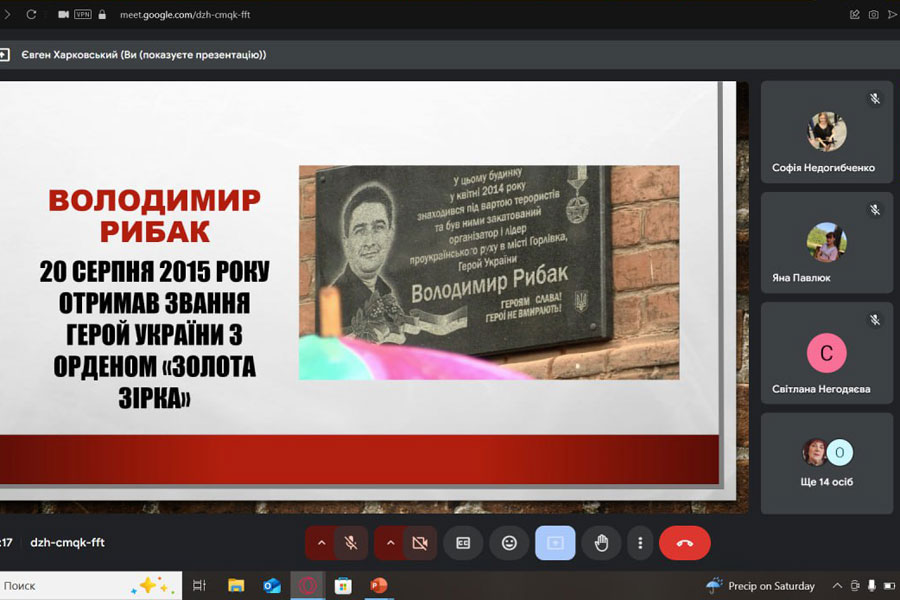The height and width of the screenshot is (600, 900).
Task: Unmute the microphone
Action: tap(351, 543)
